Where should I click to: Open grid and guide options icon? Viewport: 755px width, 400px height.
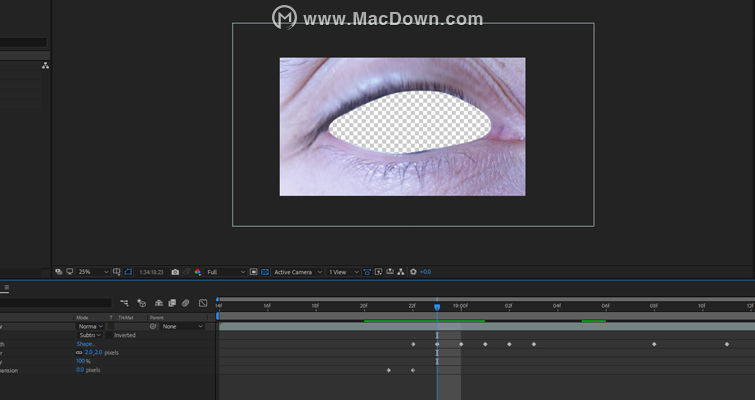coord(117,272)
